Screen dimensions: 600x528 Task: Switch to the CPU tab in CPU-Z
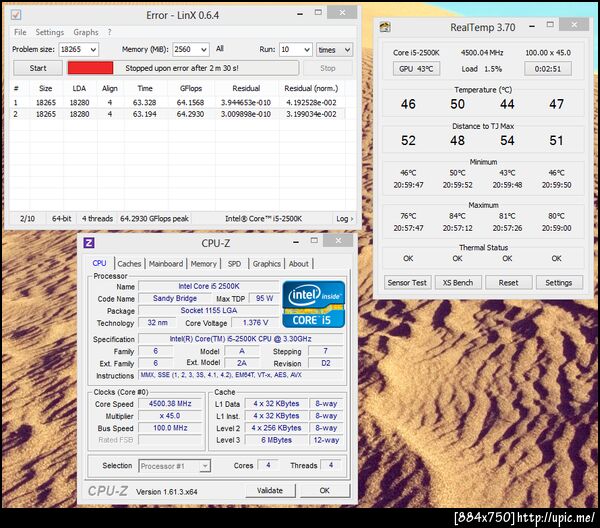point(99,263)
